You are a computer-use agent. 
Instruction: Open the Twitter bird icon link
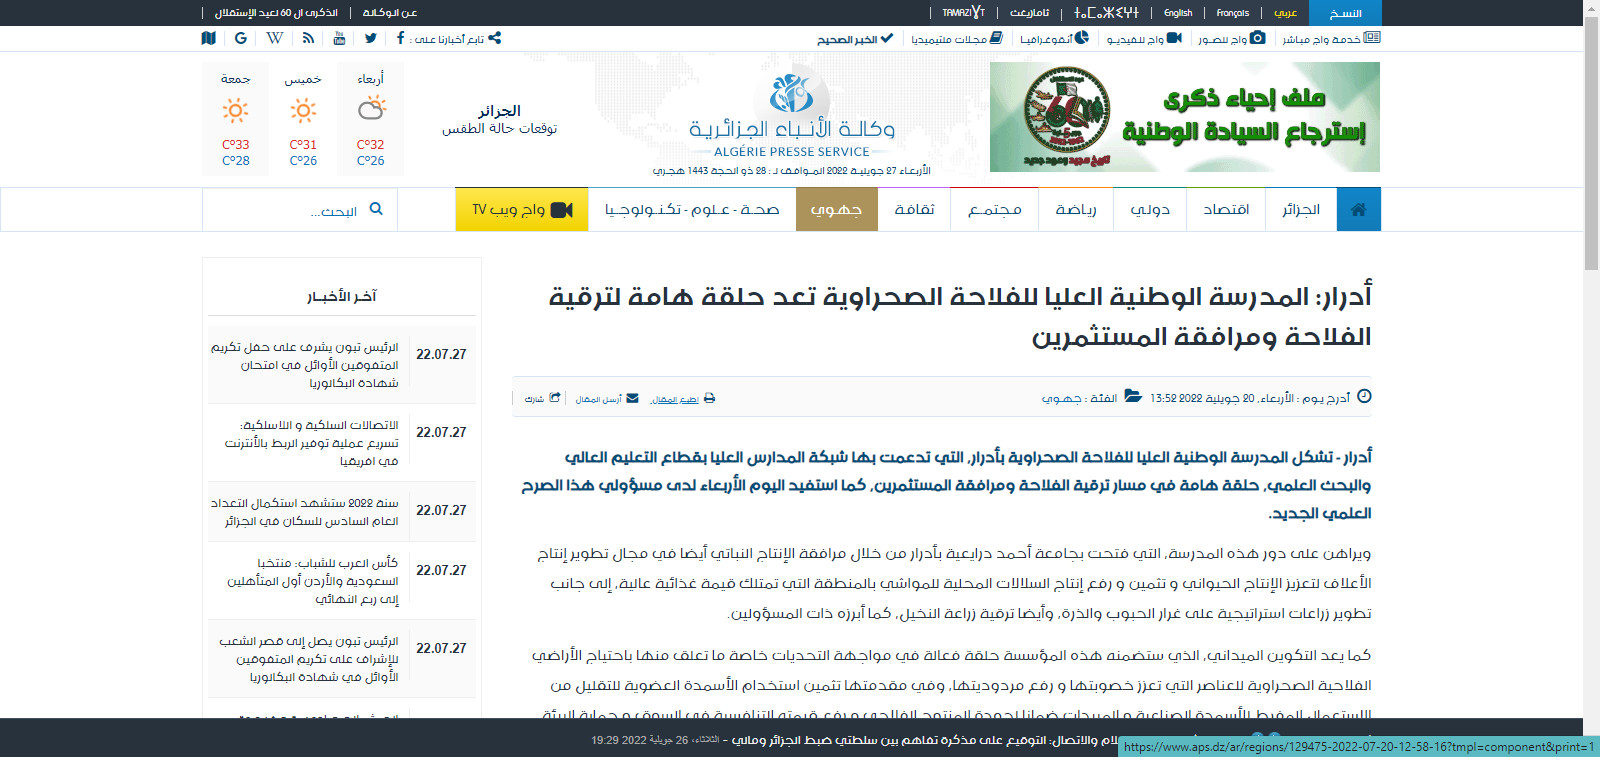point(371,38)
